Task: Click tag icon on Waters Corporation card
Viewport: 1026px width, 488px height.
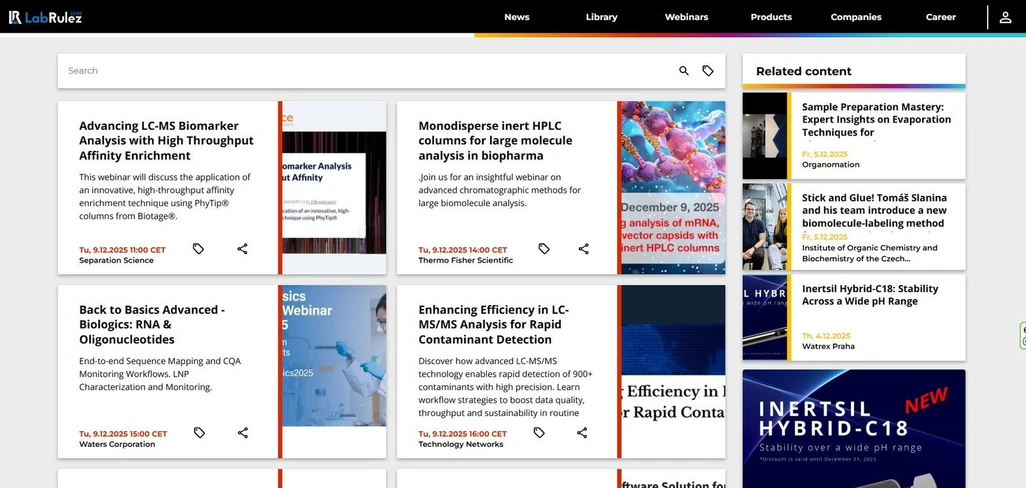Action: 199,433
